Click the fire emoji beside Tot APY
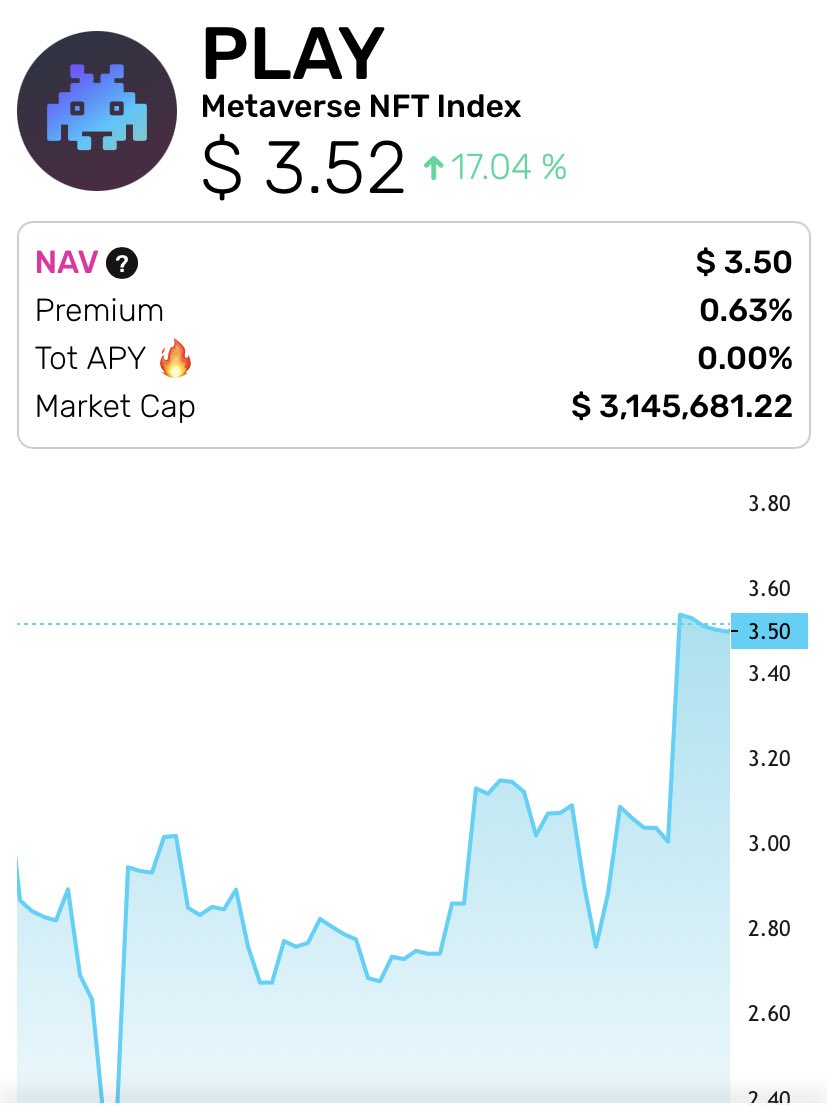This screenshot has width=827, height=1105. click(175, 358)
